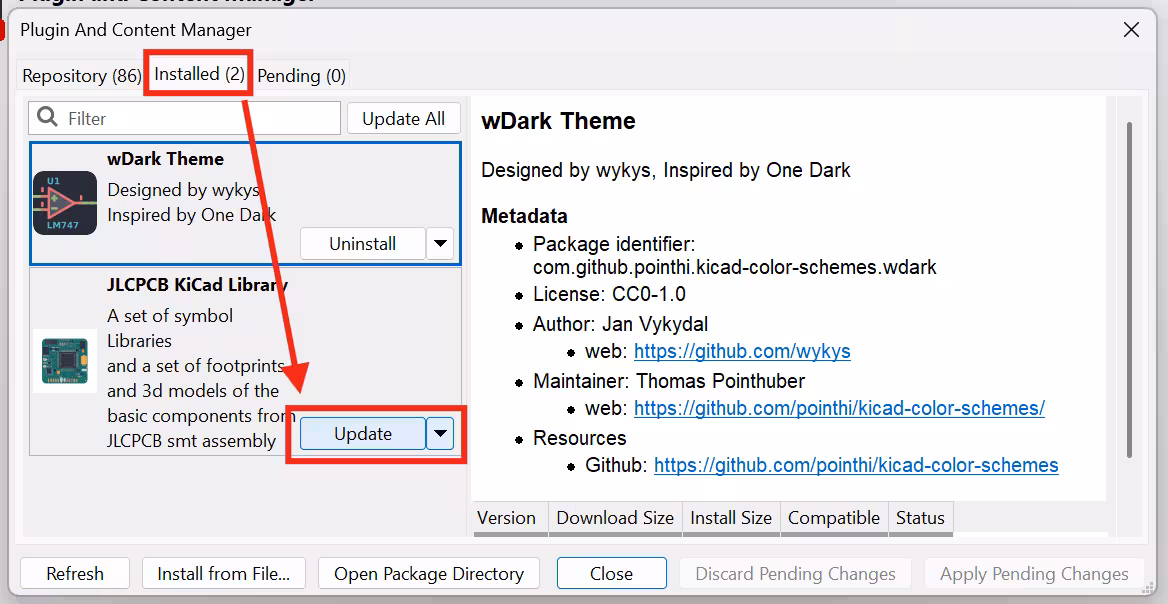Open the Package Directory
Image resolution: width=1168 pixels, height=604 pixels.
point(428,573)
